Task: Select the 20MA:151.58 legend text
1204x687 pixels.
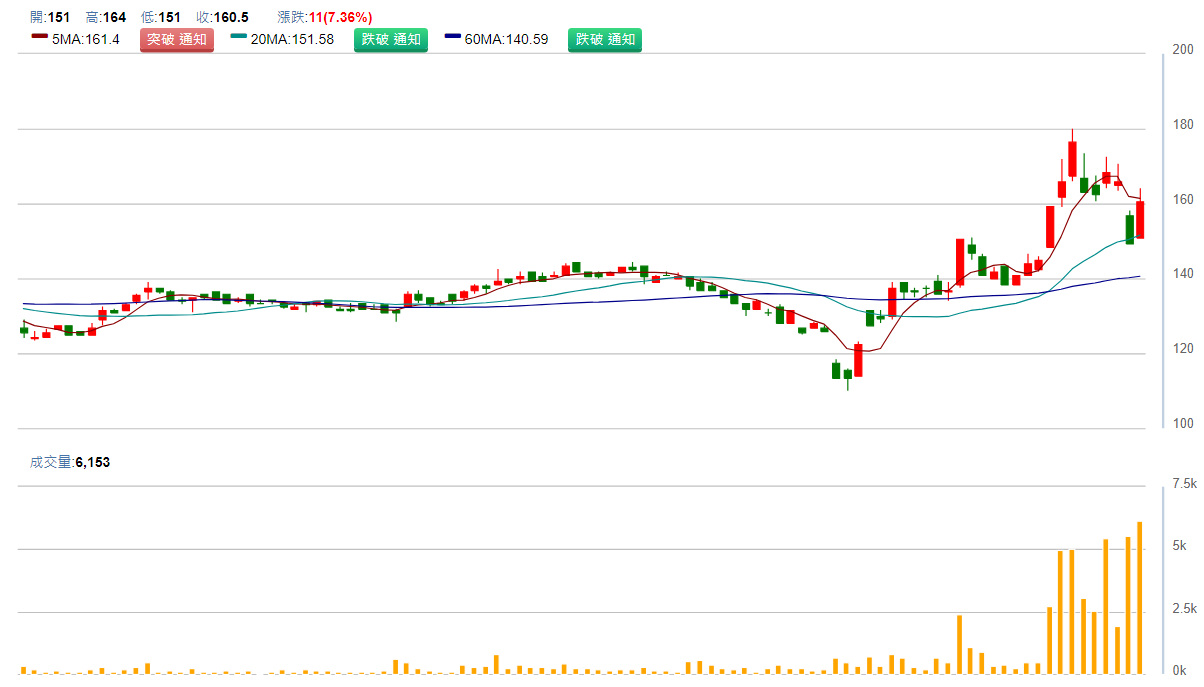Action: pyautogui.click(x=293, y=40)
